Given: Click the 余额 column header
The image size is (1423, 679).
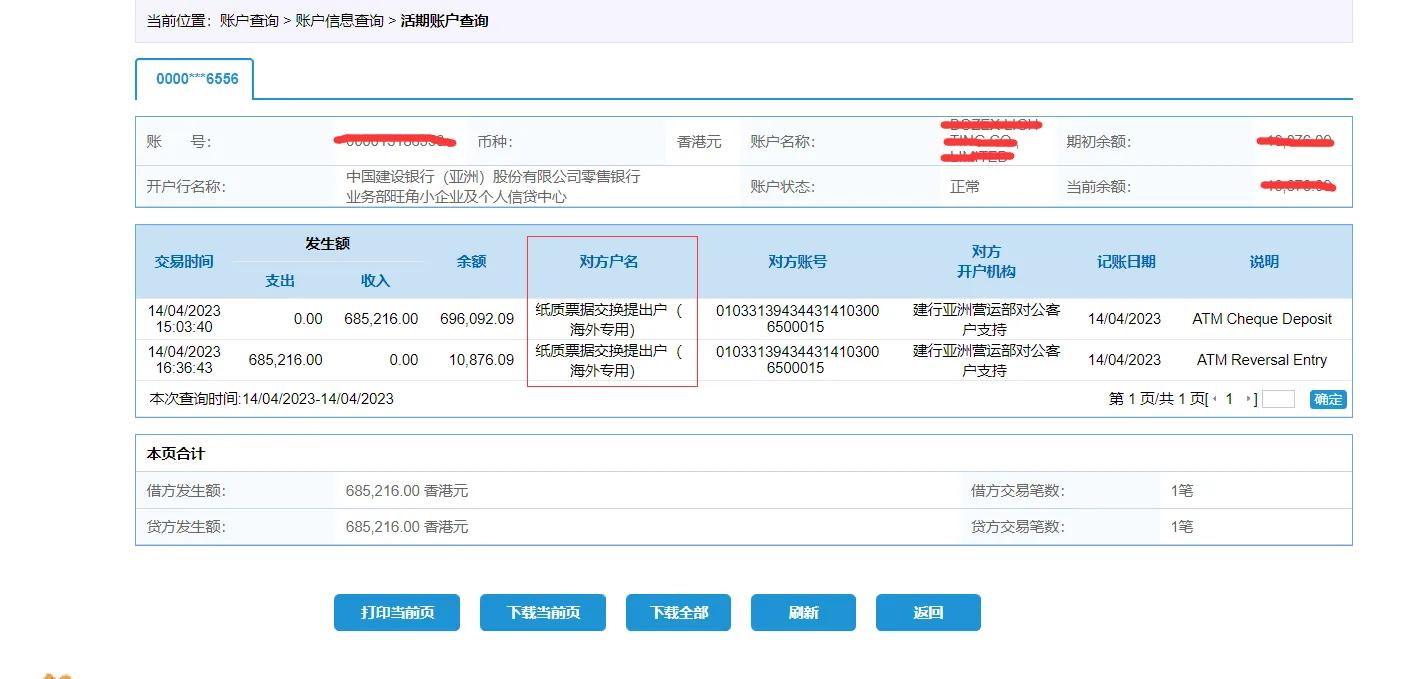Looking at the screenshot, I should click(471, 262).
